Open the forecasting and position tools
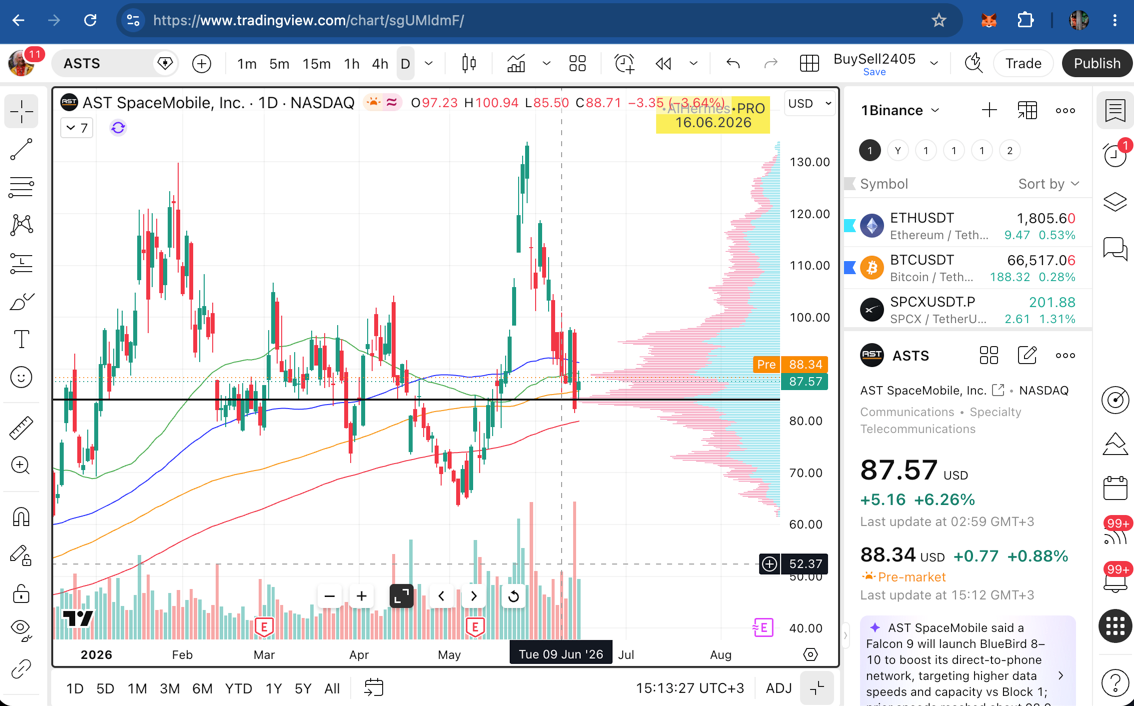This screenshot has height=706, width=1134. [x=21, y=263]
